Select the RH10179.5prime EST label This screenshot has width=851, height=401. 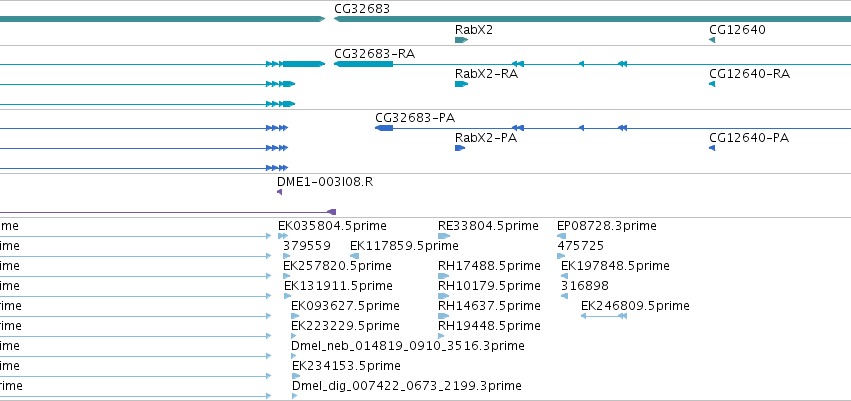[x=490, y=286]
